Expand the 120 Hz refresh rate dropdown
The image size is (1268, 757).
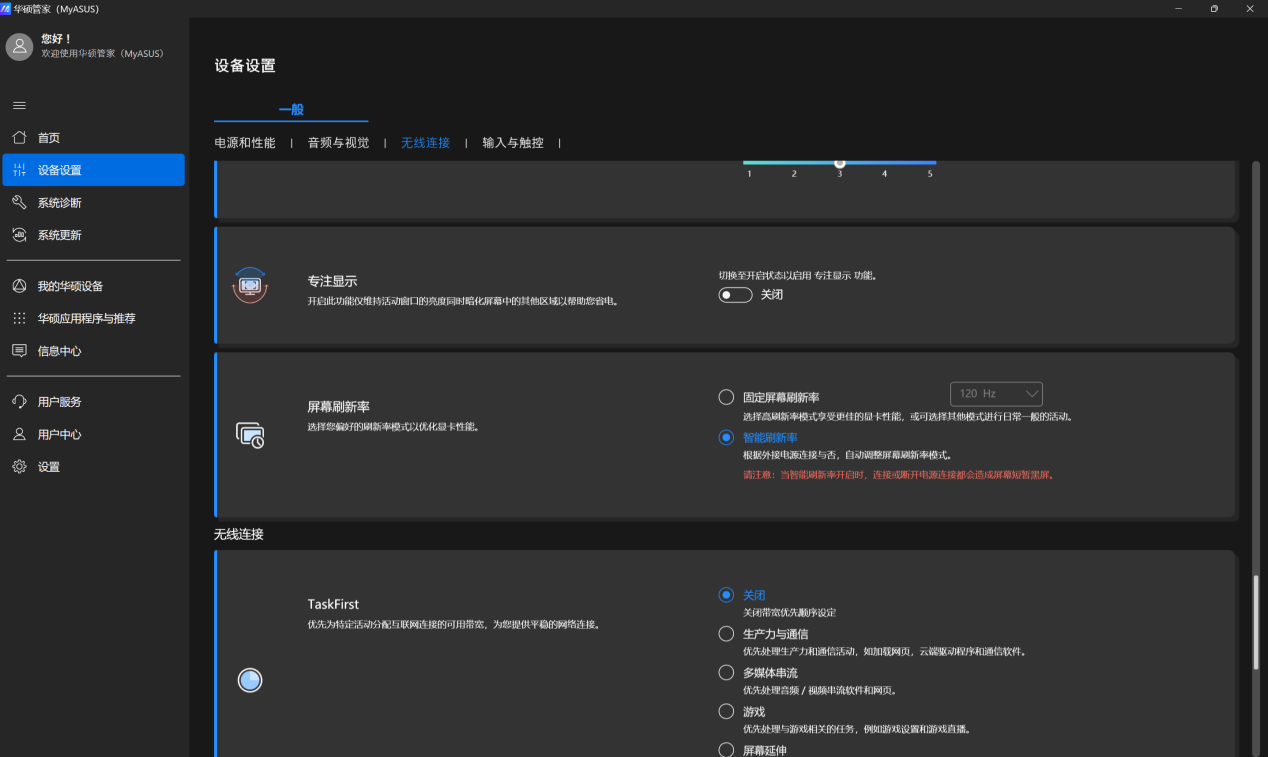(996, 394)
